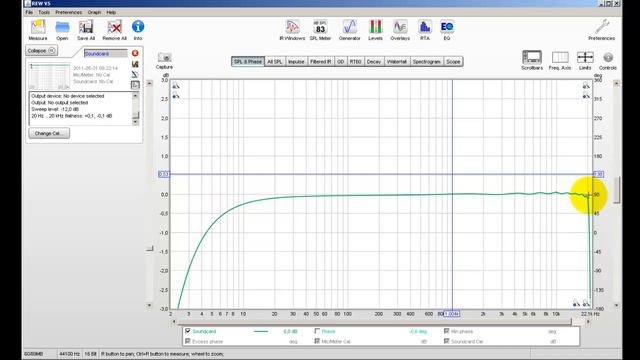Switch to the Waterfall tab
Viewport: 640px width, 360px height.
397,62
